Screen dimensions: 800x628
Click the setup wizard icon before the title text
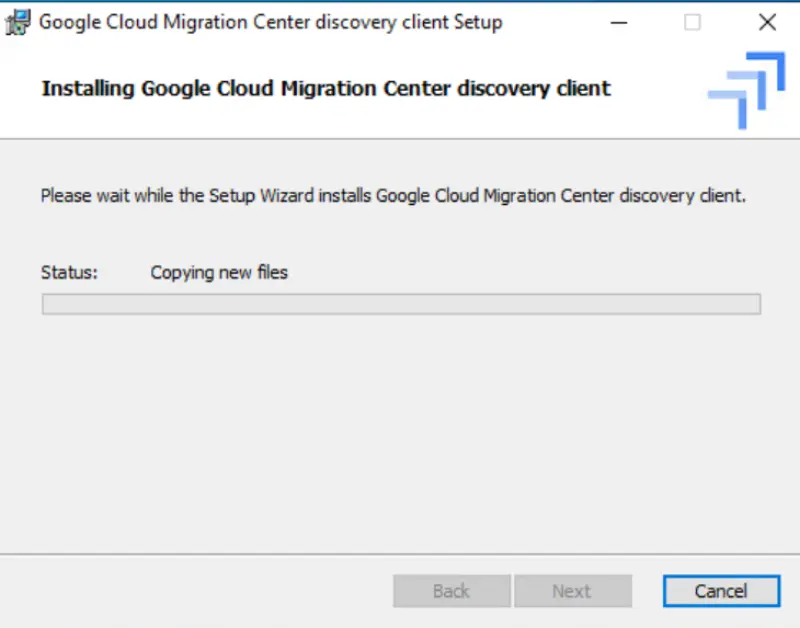17,21
